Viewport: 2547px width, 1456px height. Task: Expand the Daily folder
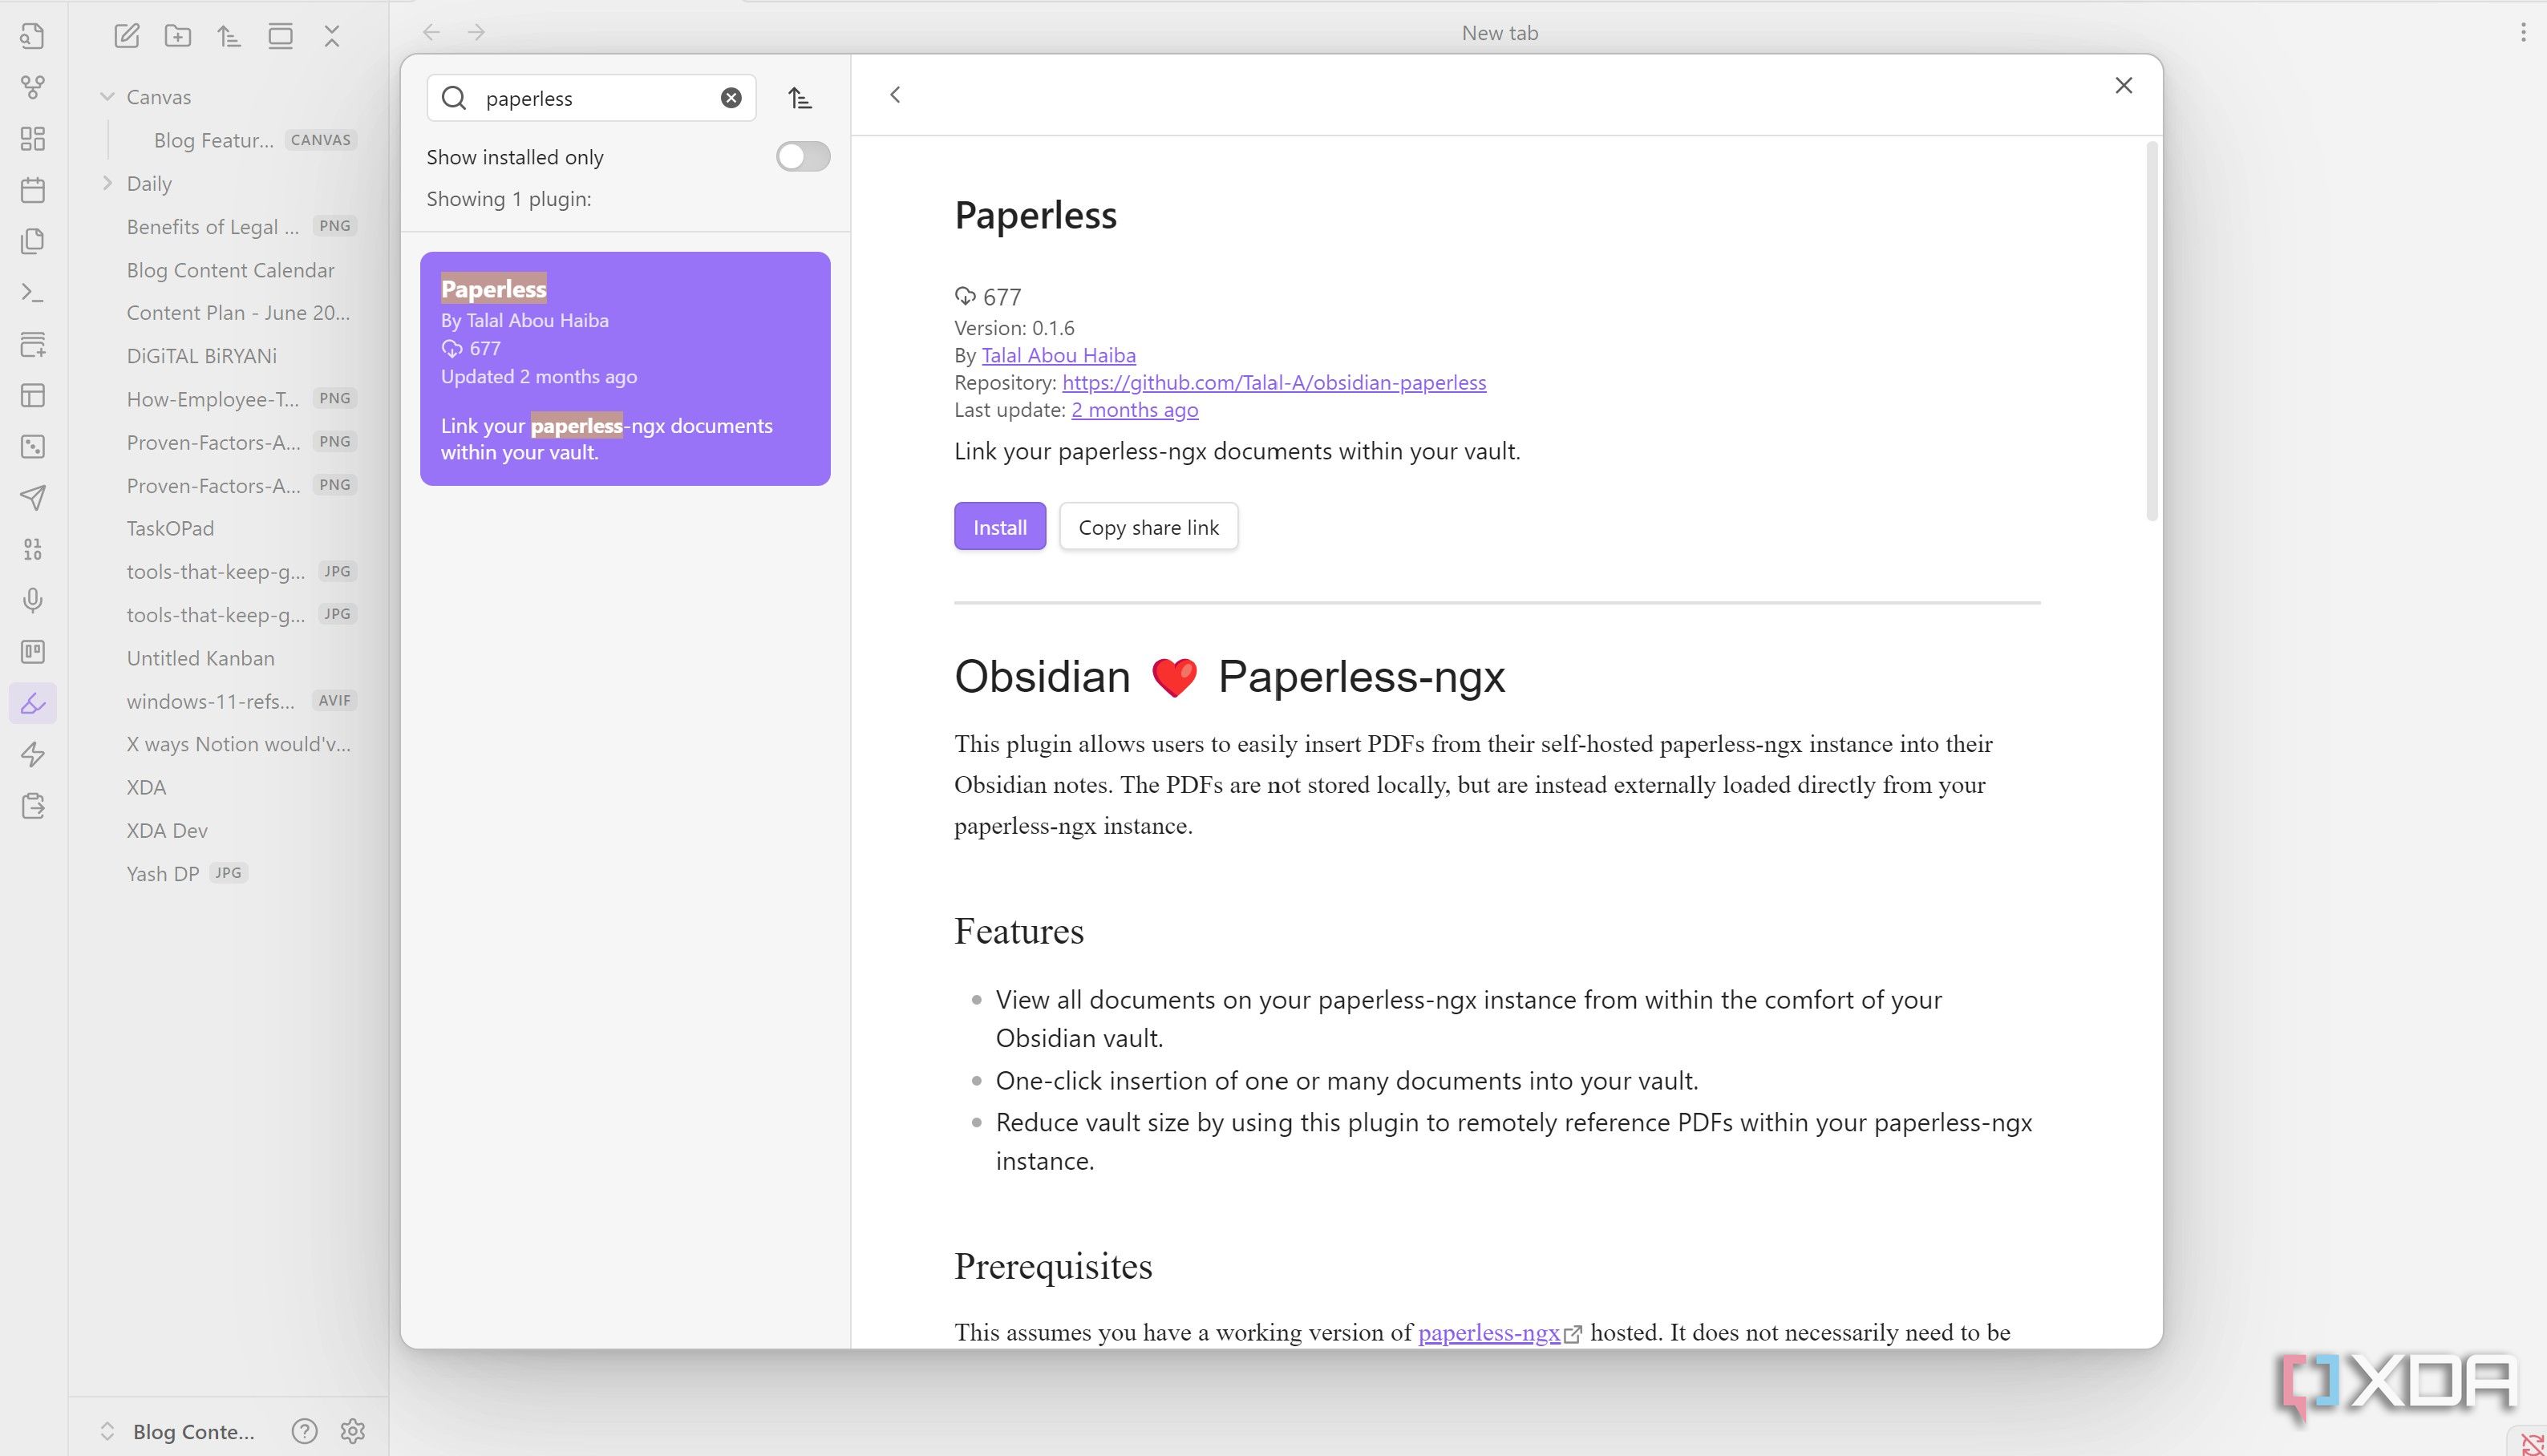pyautogui.click(x=107, y=183)
